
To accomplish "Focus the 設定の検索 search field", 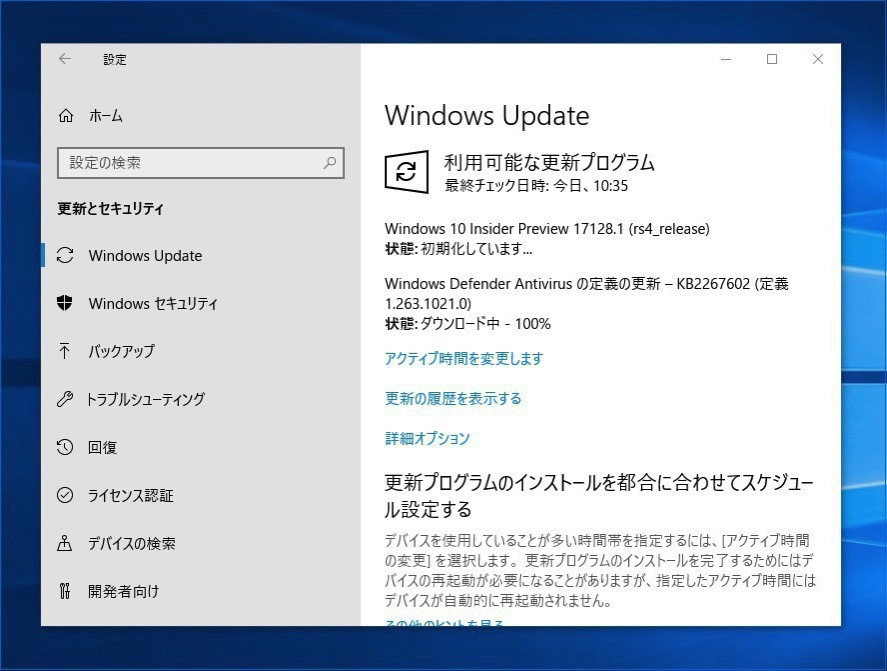I will pyautogui.click(x=201, y=163).
